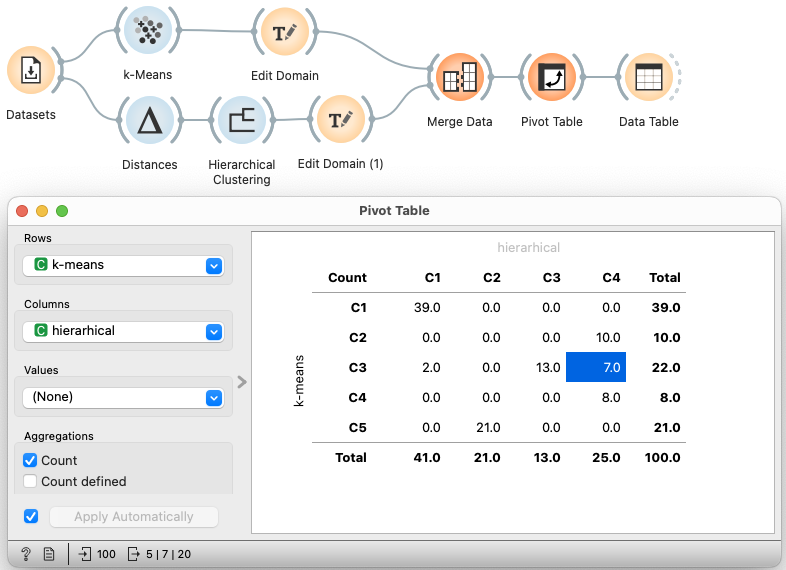Select the 13.0 cell in row C3
This screenshot has width=786, height=570.
(547, 367)
